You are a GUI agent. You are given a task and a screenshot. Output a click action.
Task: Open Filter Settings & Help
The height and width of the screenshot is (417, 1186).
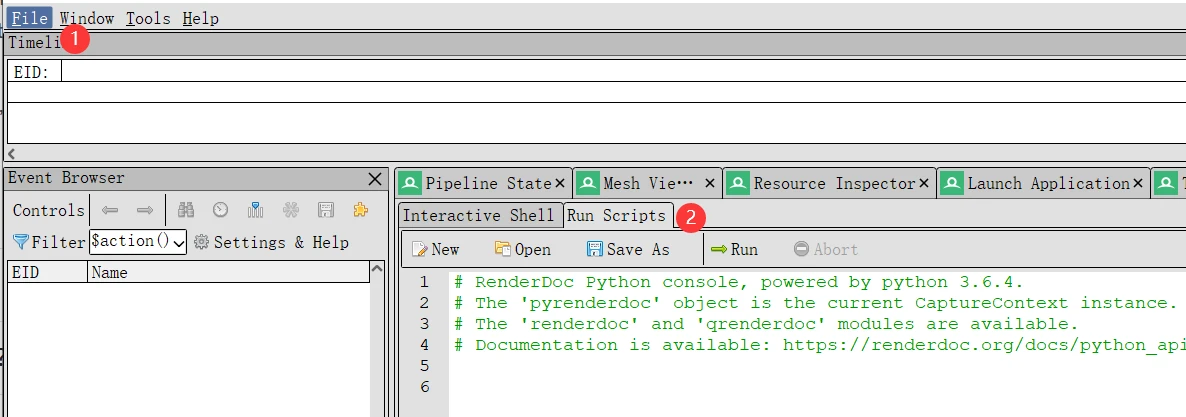point(271,242)
